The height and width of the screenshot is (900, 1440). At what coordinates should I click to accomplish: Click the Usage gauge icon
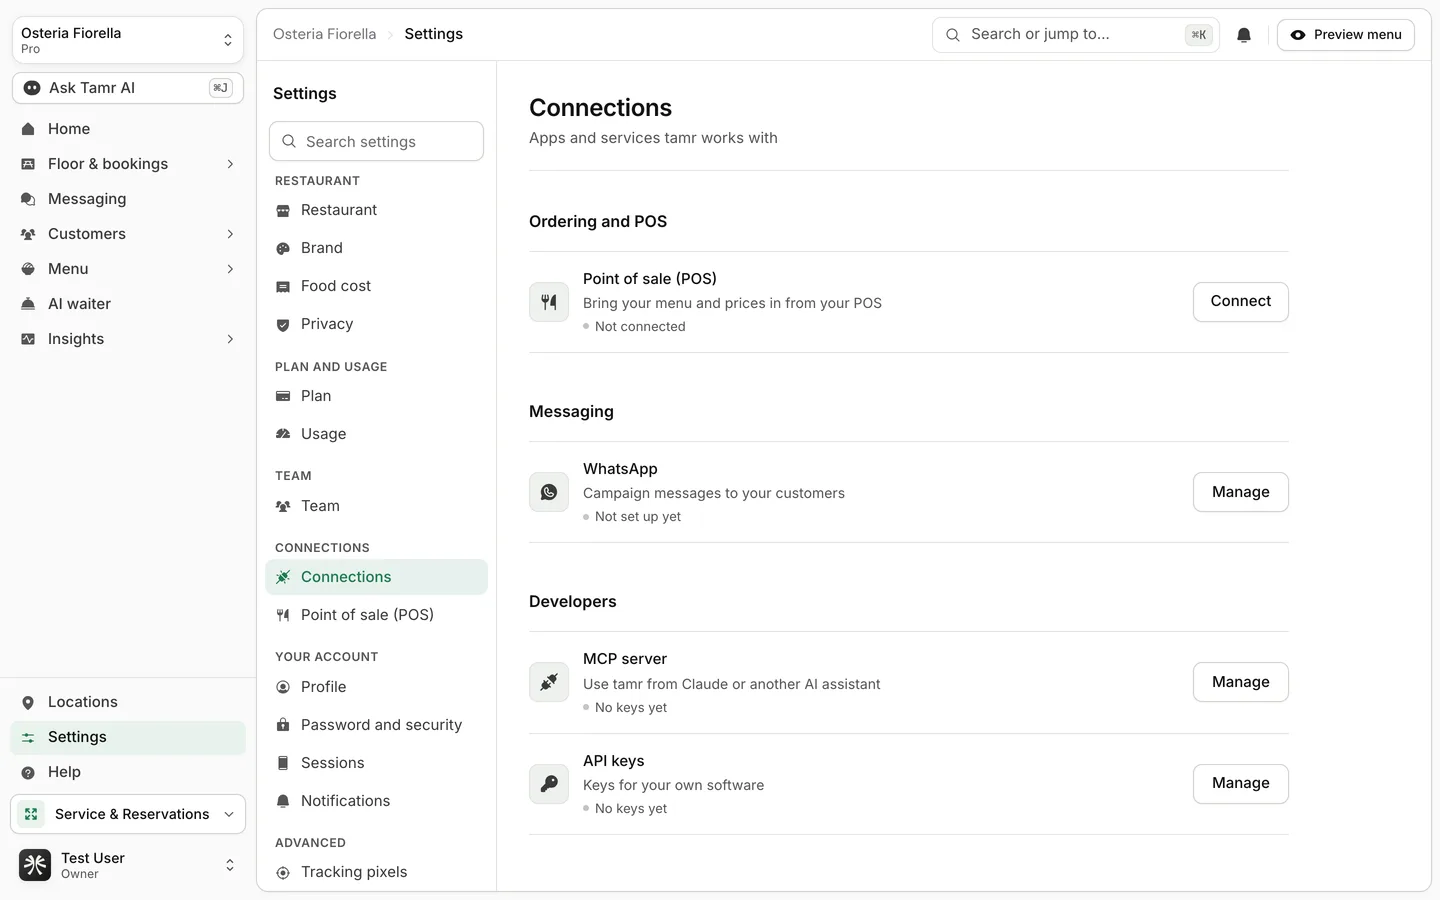coord(283,434)
